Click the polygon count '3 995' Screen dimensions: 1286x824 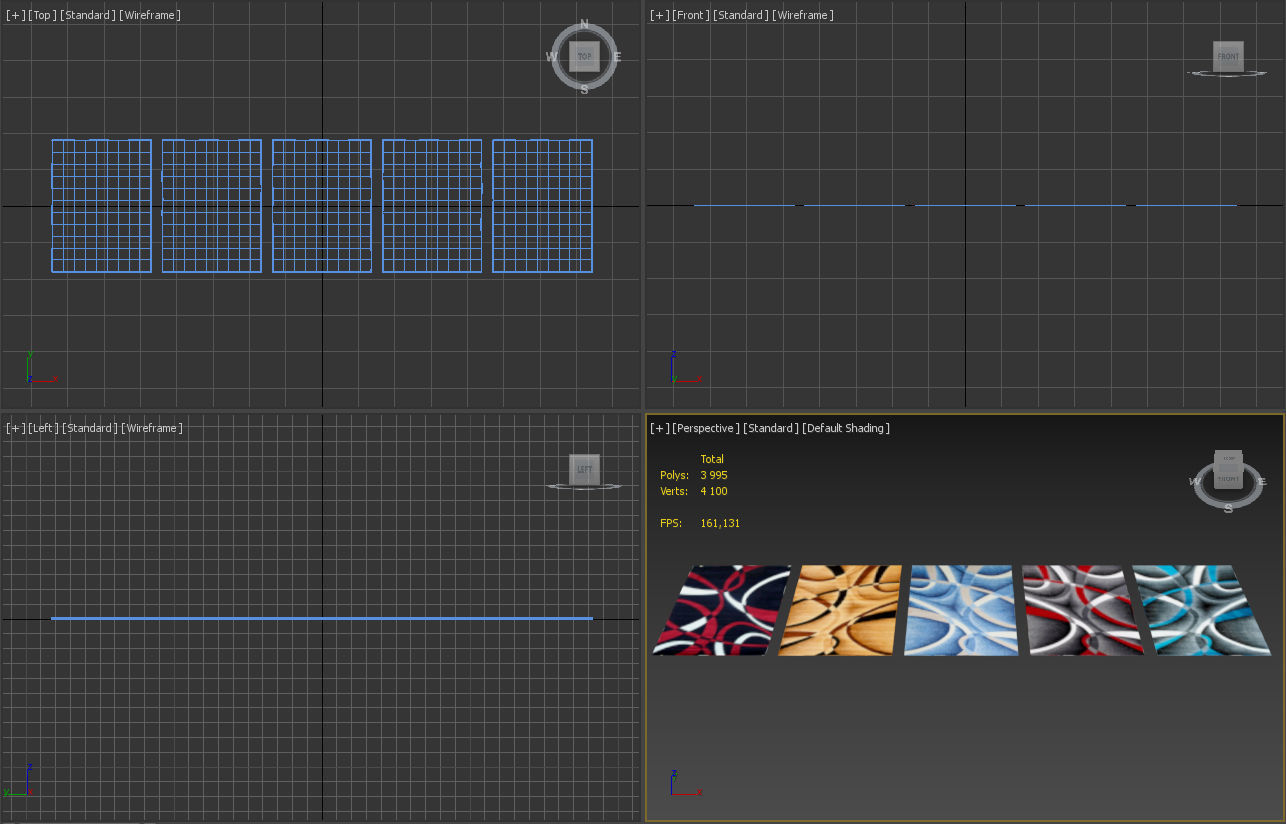pos(713,475)
